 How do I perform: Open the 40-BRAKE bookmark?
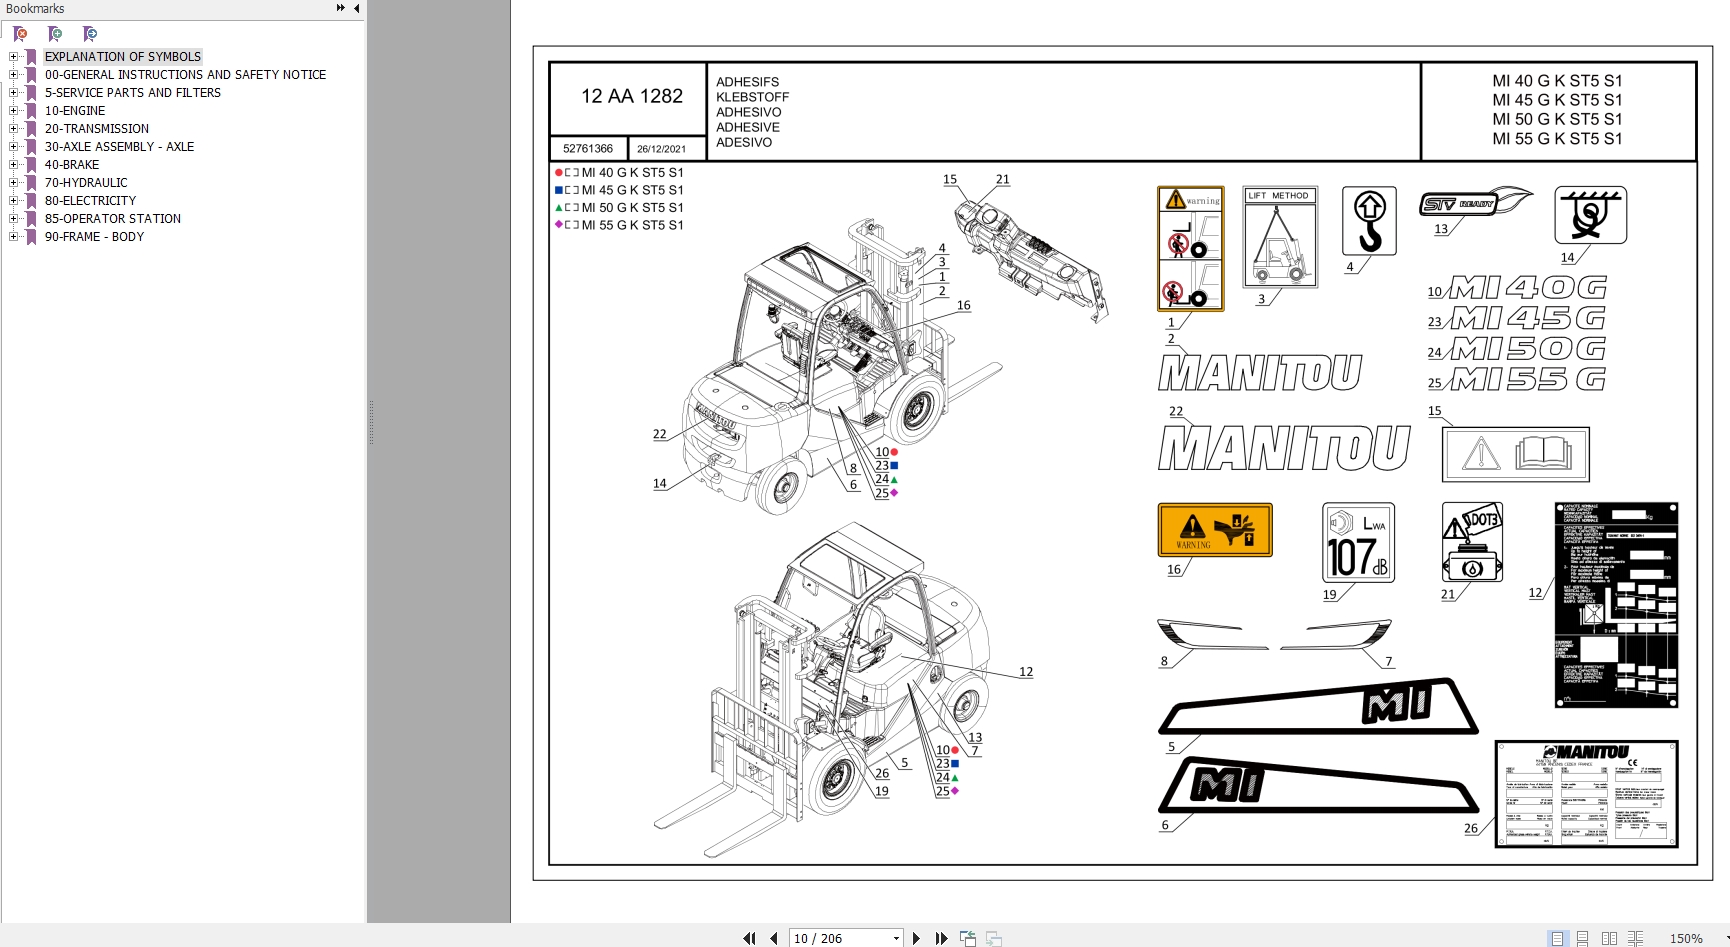(72, 165)
